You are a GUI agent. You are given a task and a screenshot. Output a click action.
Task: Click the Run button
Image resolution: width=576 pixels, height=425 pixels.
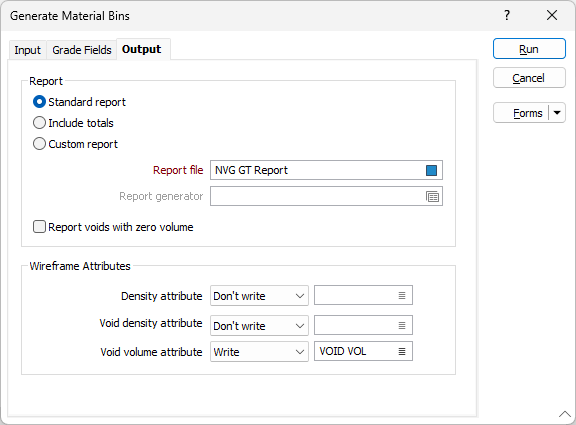pos(529,49)
